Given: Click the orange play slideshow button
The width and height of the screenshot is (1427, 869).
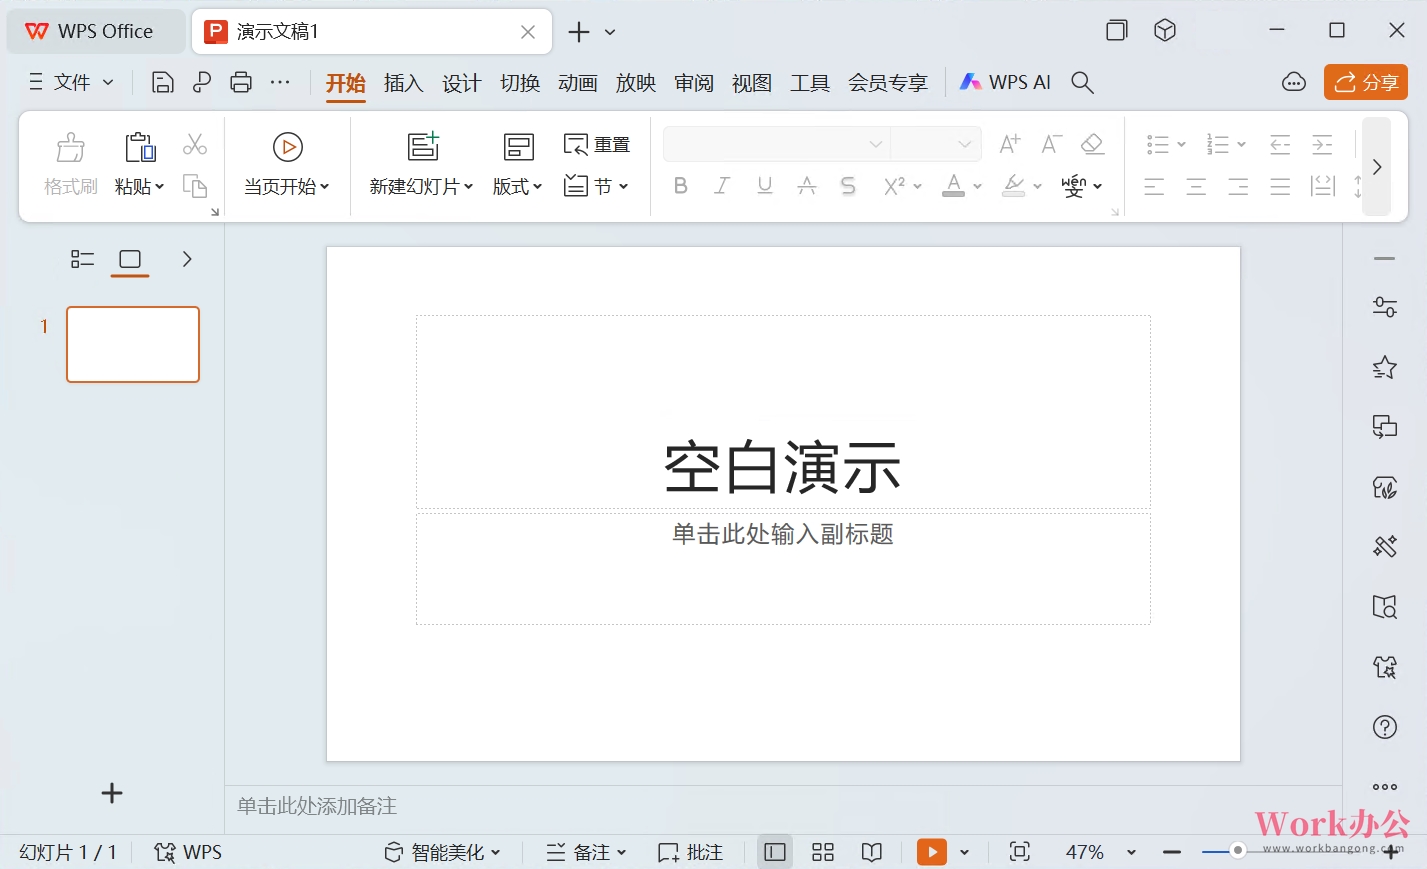Looking at the screenshot, I should point(932,852).
